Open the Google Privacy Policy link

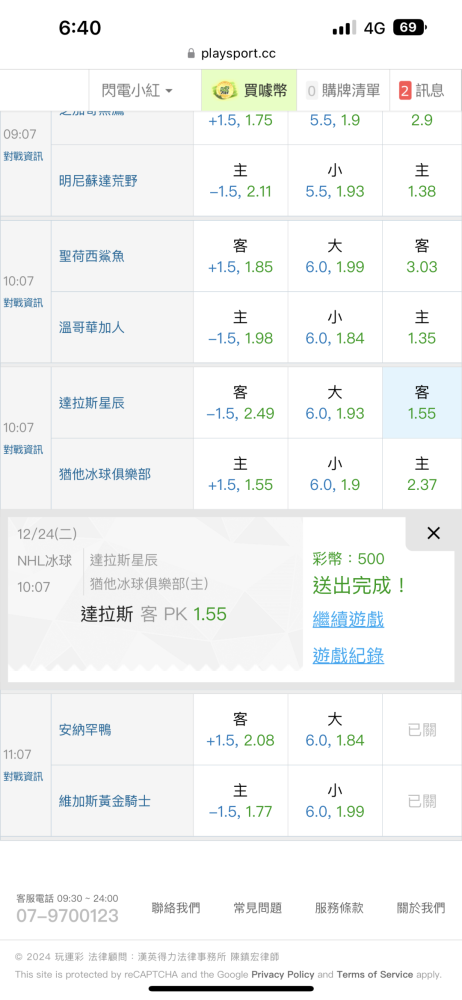click(x=283, y=974)
